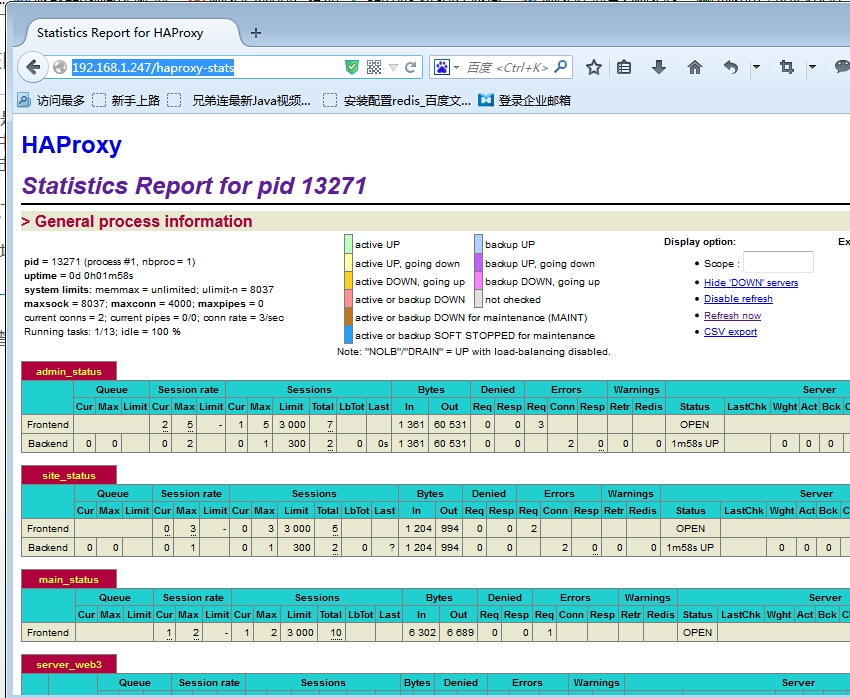Screen dimensions: 850x698
Task: Click the active UP green legend swatch
Action: [x=347, y=244]
